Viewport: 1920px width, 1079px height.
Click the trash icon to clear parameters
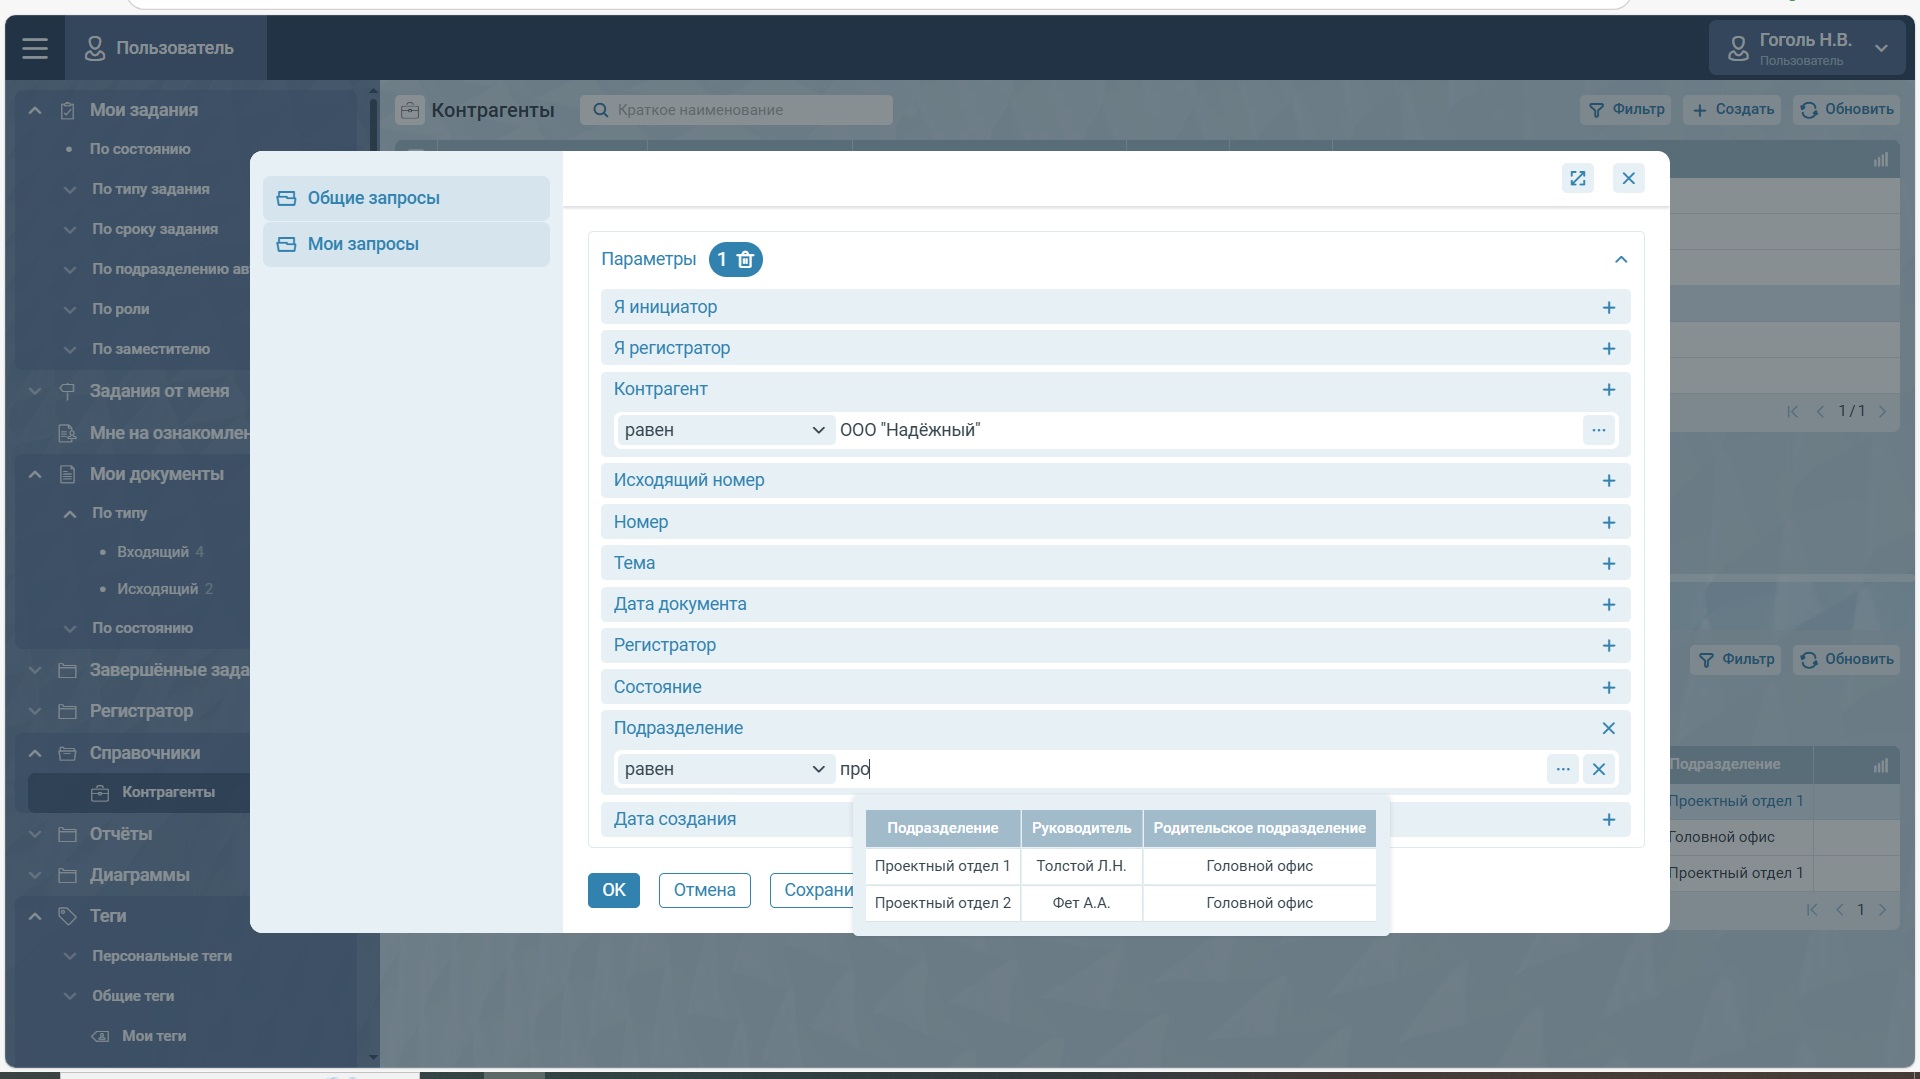(745, 260)
